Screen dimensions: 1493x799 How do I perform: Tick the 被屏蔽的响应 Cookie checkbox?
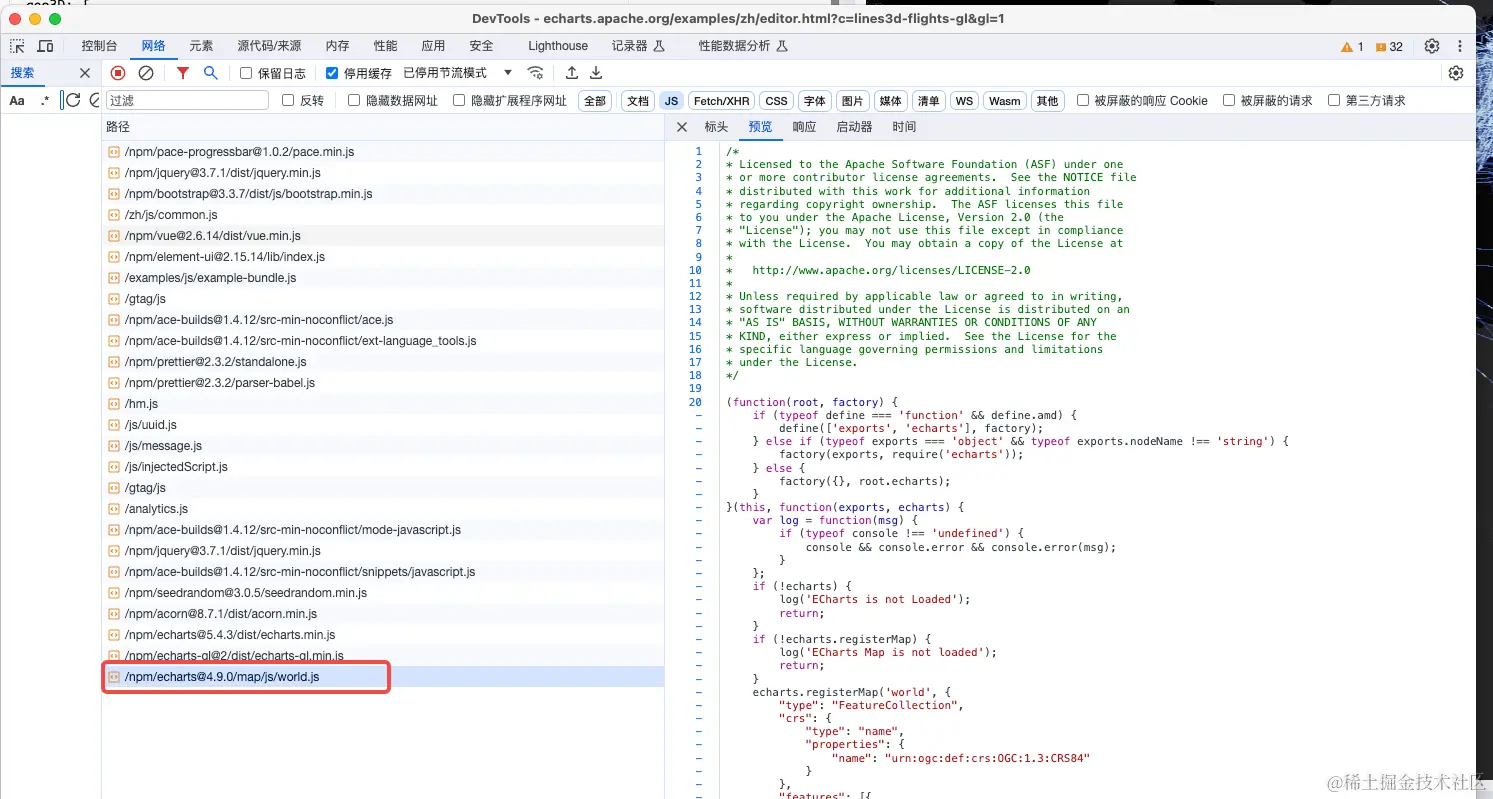pyautogui.click(x=1083, y=100)
